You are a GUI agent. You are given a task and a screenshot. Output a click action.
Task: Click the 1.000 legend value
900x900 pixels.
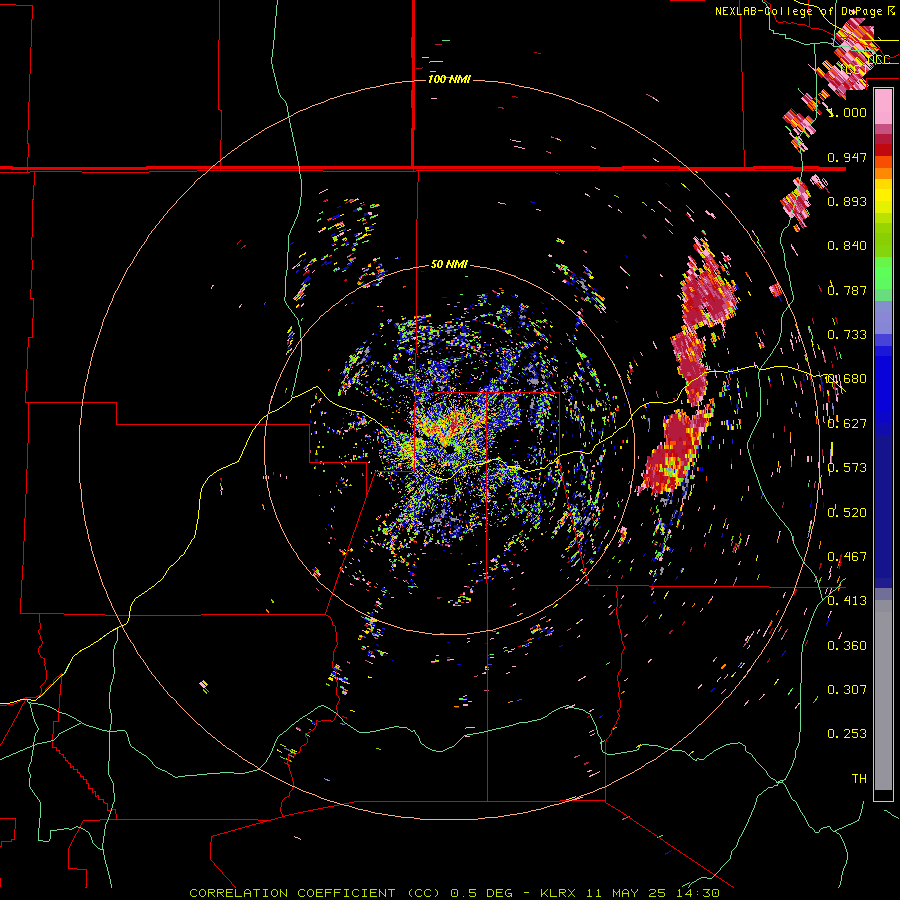[847, 112]
